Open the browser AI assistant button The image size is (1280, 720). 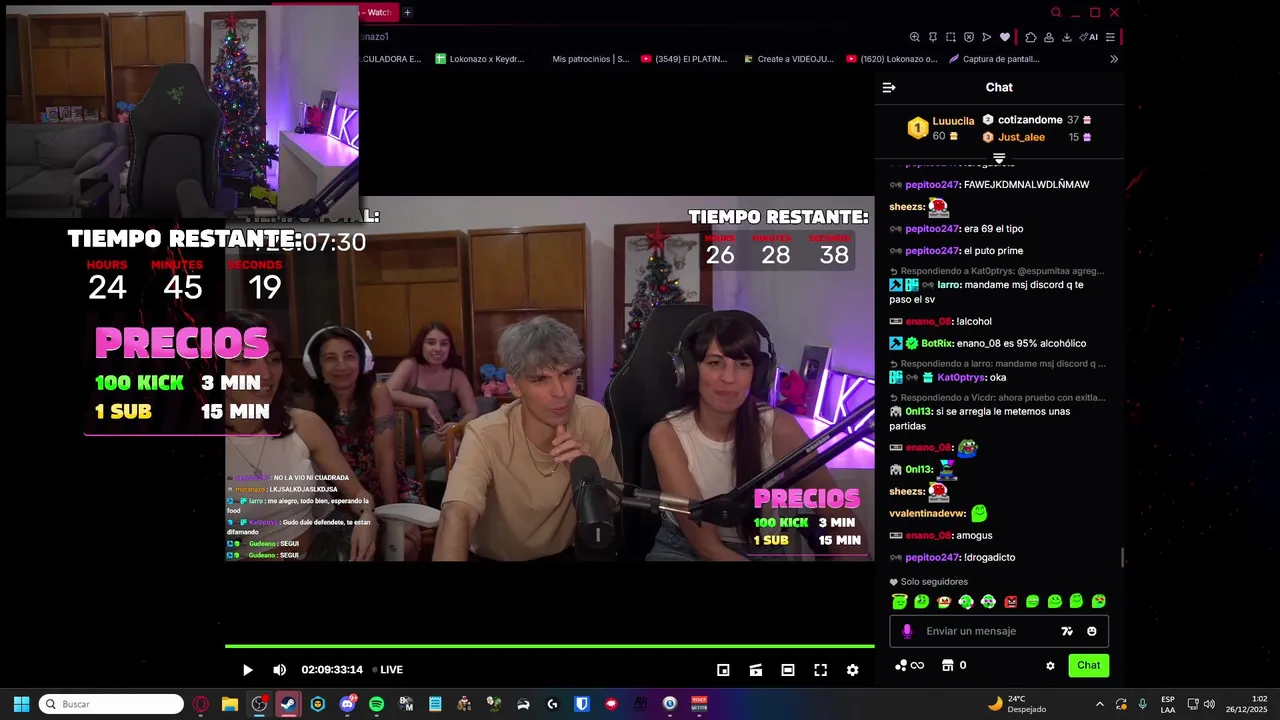pyautogui.click(x=1088, y=37)
